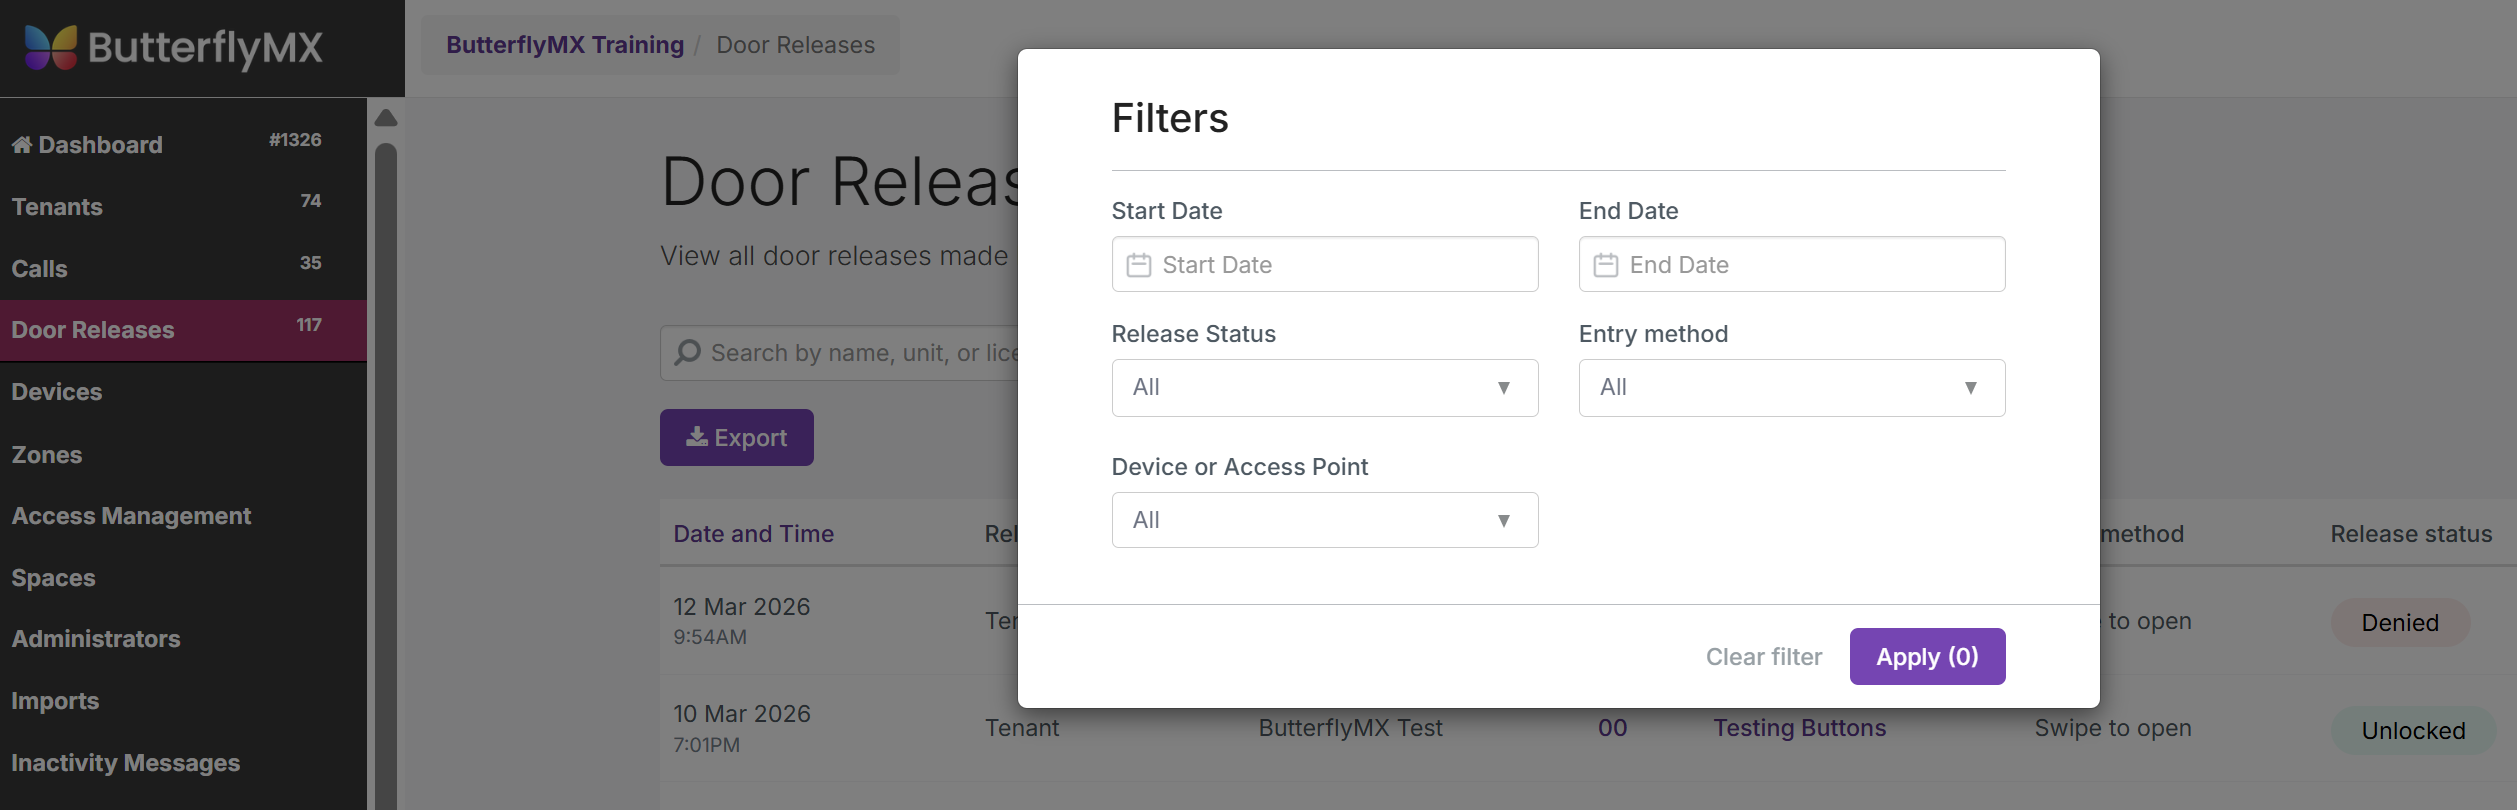Click the Export download icon
Screen dimensions: 2517x810
pyautogui.click(x=697, y=437)
